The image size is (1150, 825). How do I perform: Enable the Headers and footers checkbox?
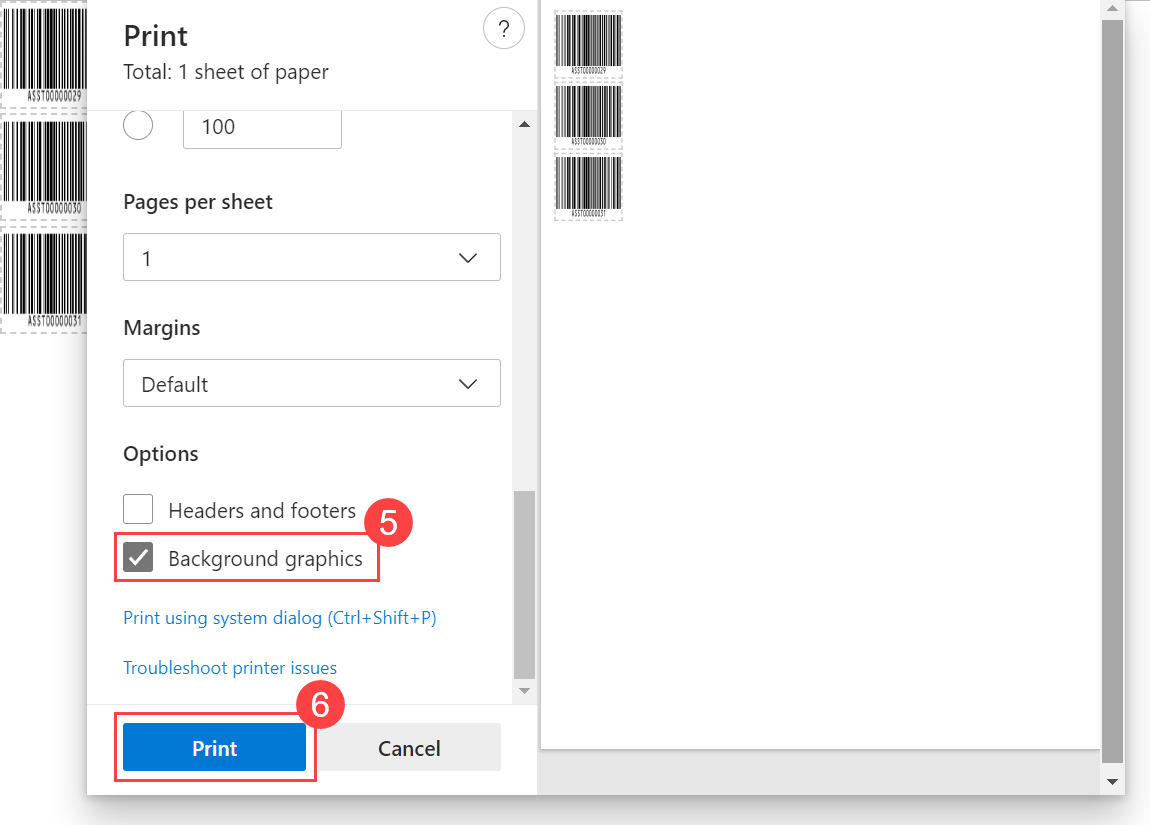[x=138, y=510]
